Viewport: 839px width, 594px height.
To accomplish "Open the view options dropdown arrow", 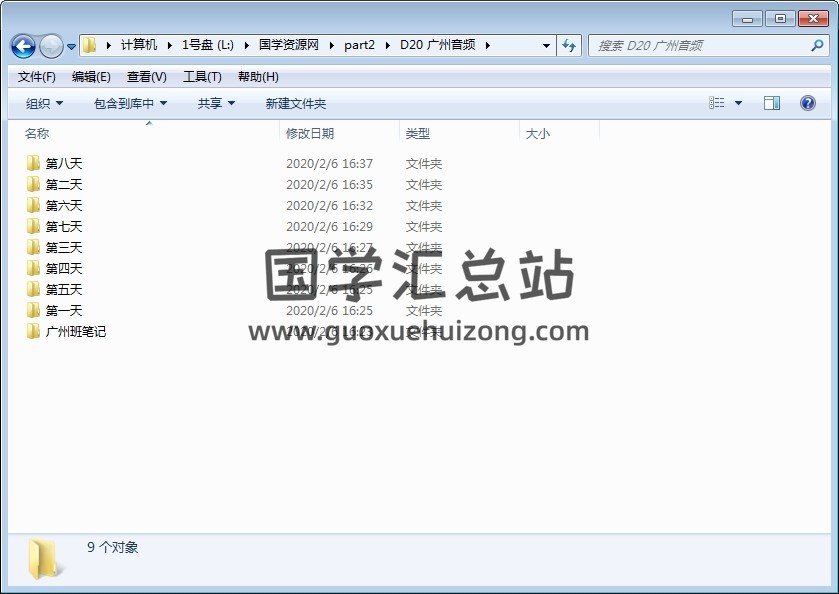I will pos(738,103).
